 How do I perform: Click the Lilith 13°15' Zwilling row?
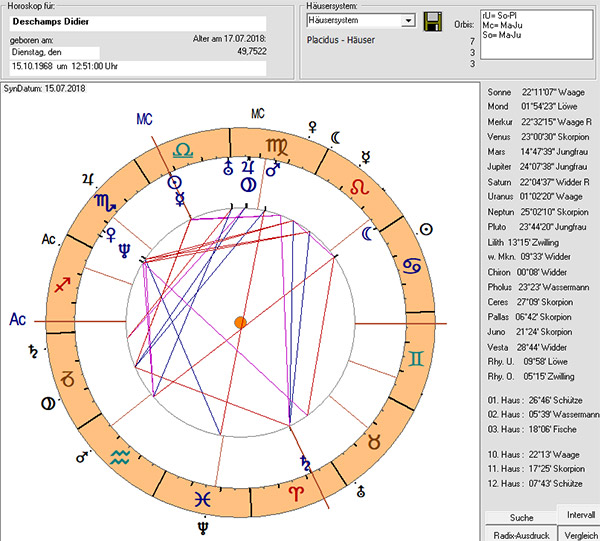tap(523, 243)
